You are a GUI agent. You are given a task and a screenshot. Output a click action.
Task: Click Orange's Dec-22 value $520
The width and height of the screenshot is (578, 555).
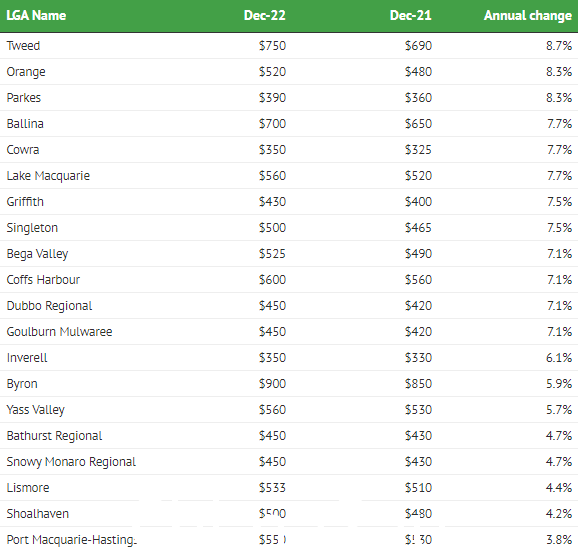click(272, 71)
